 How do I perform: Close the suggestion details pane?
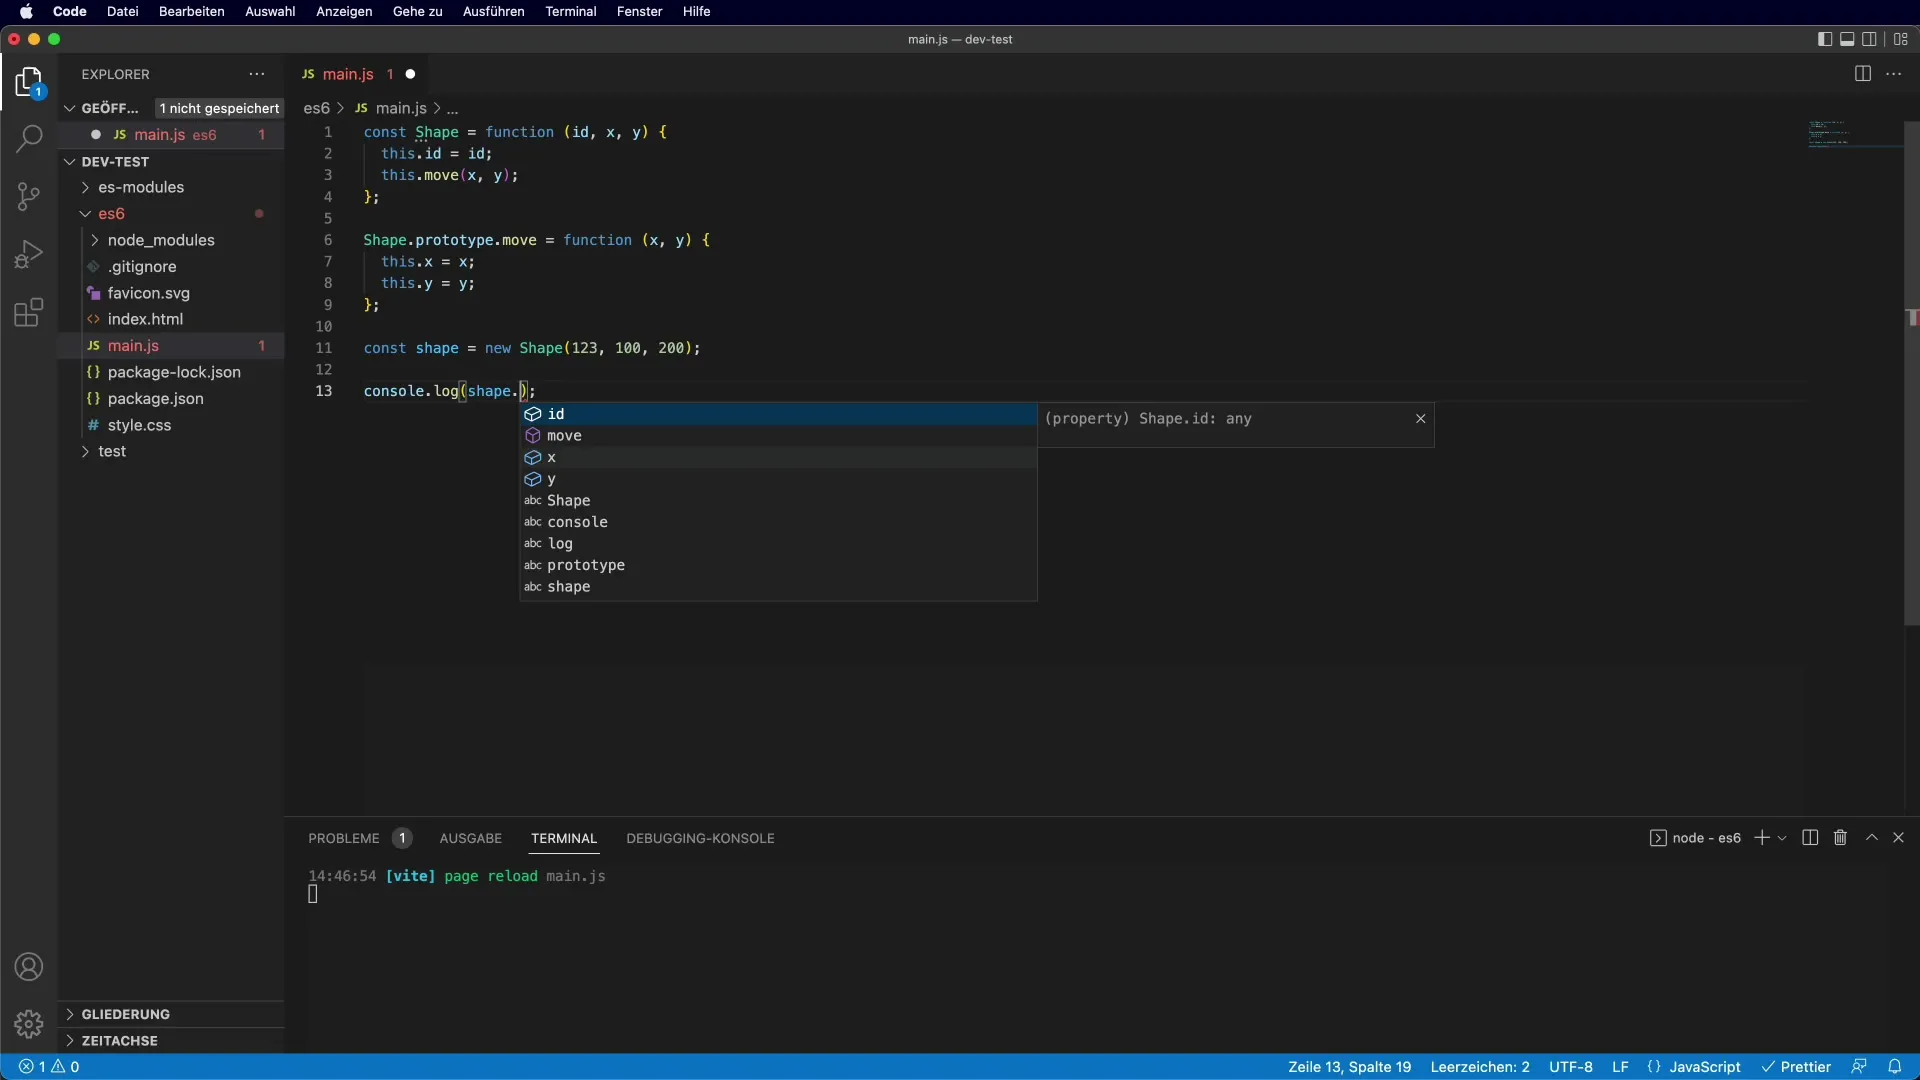click(x=1420, y=418)
